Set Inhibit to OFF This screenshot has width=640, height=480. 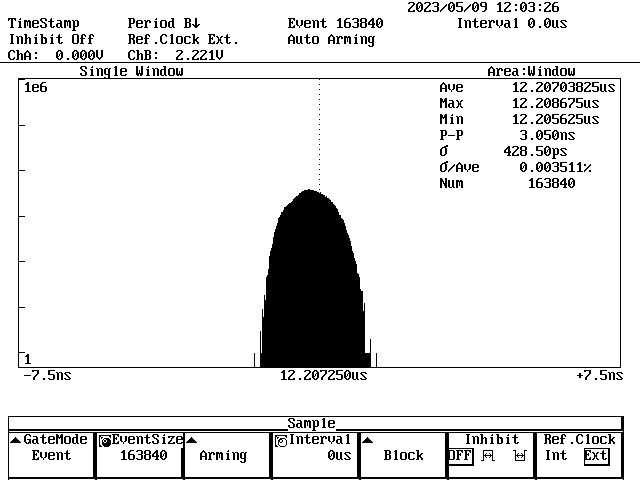[x=460, y=456]
